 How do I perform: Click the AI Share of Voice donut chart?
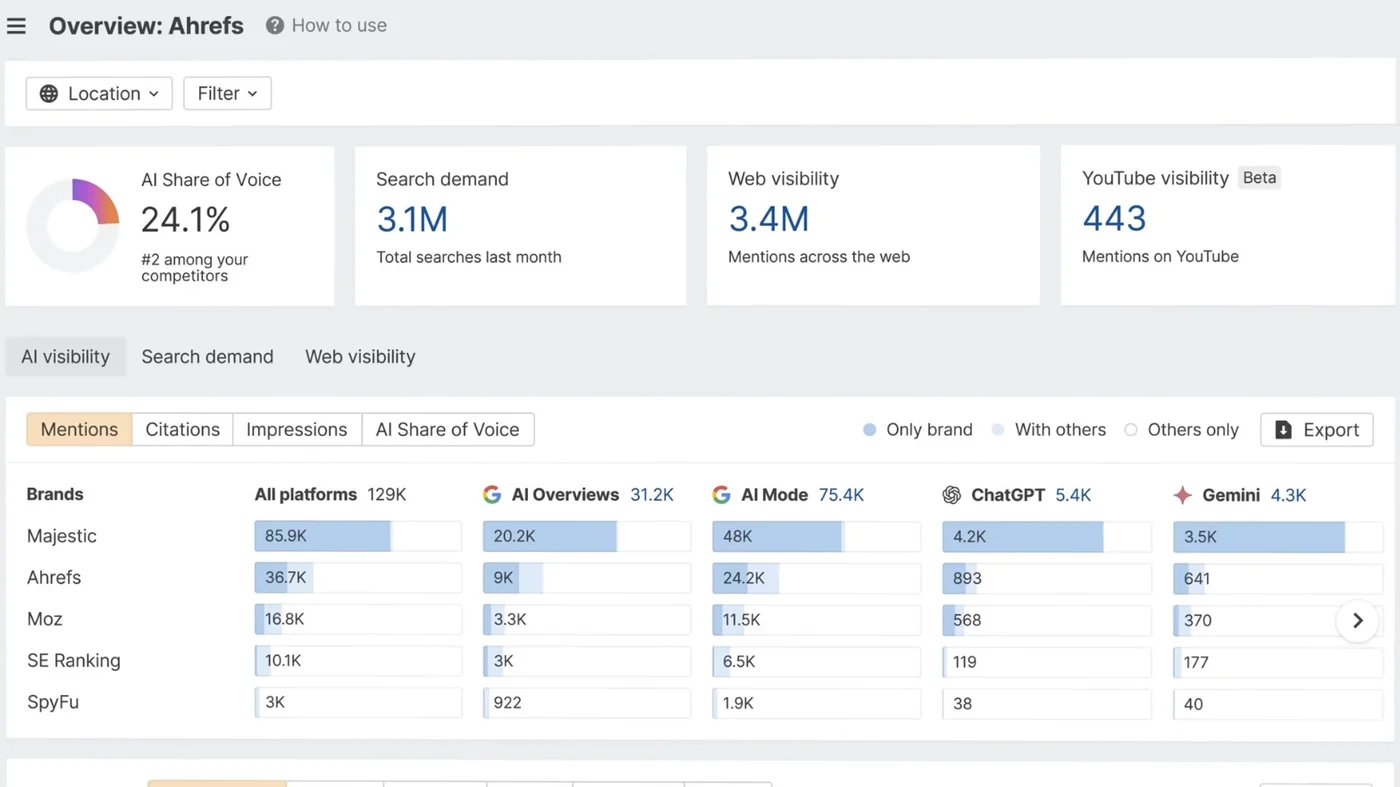(x=73, y=226)
